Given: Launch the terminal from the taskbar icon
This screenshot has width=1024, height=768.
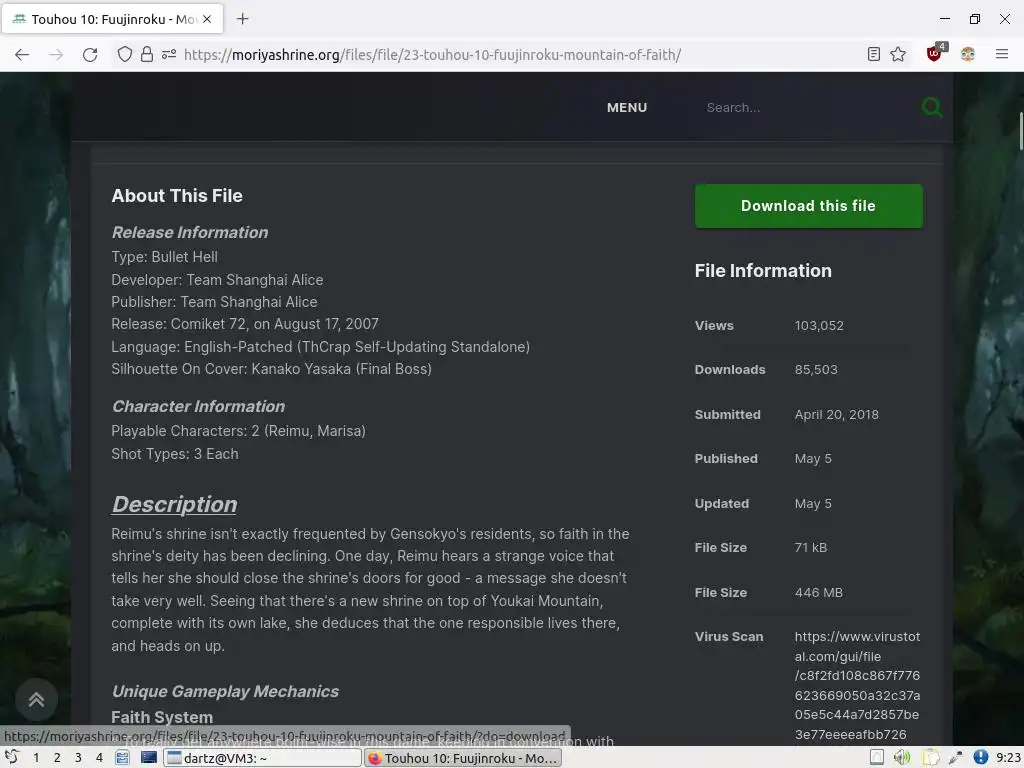Looking at the screenshot, I should click(149, 758).
